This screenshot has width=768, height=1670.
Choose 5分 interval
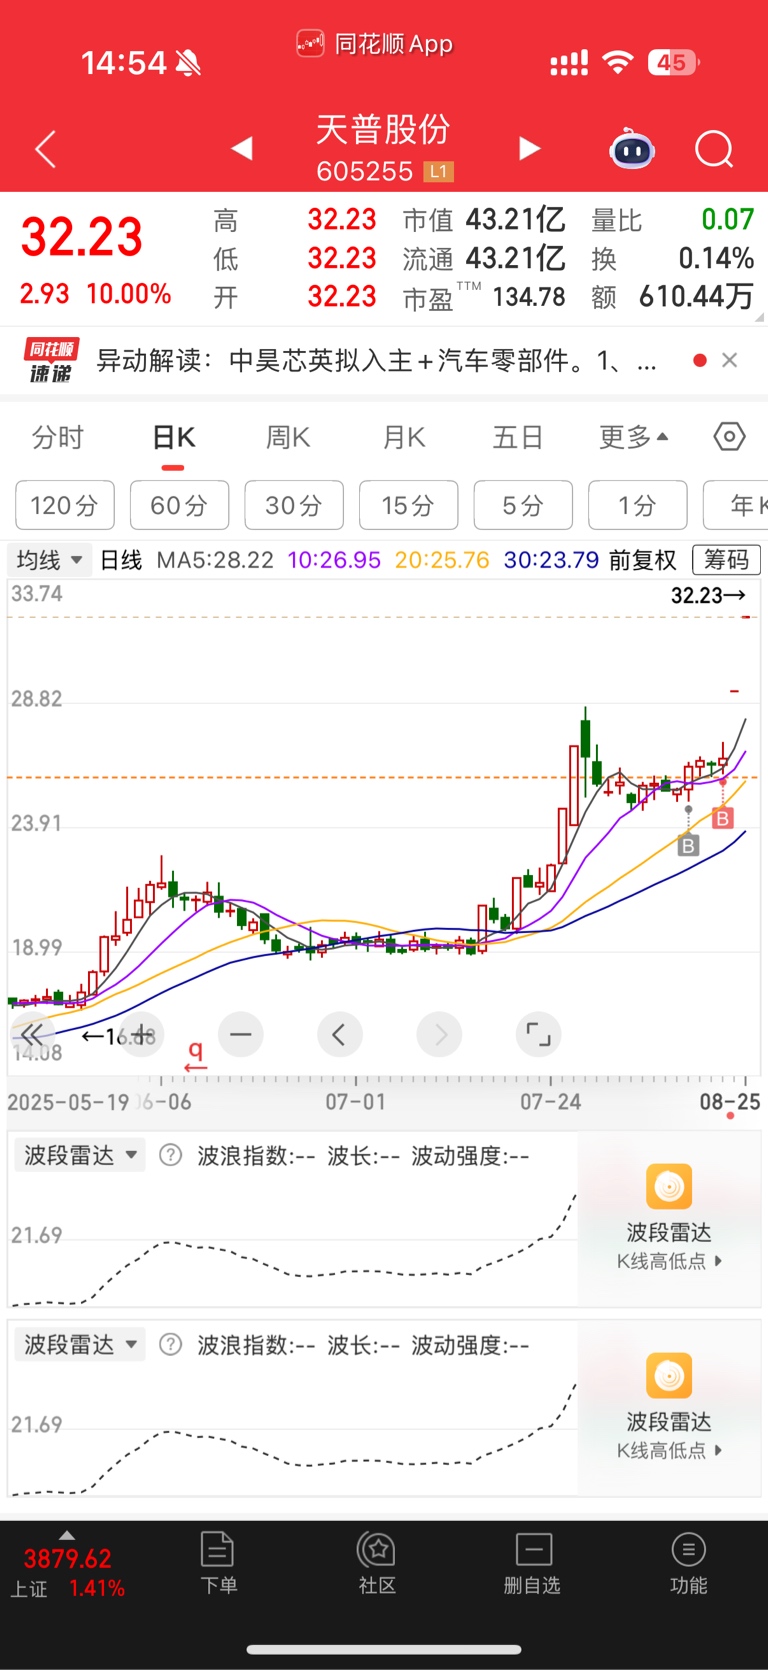coord(523,505)
